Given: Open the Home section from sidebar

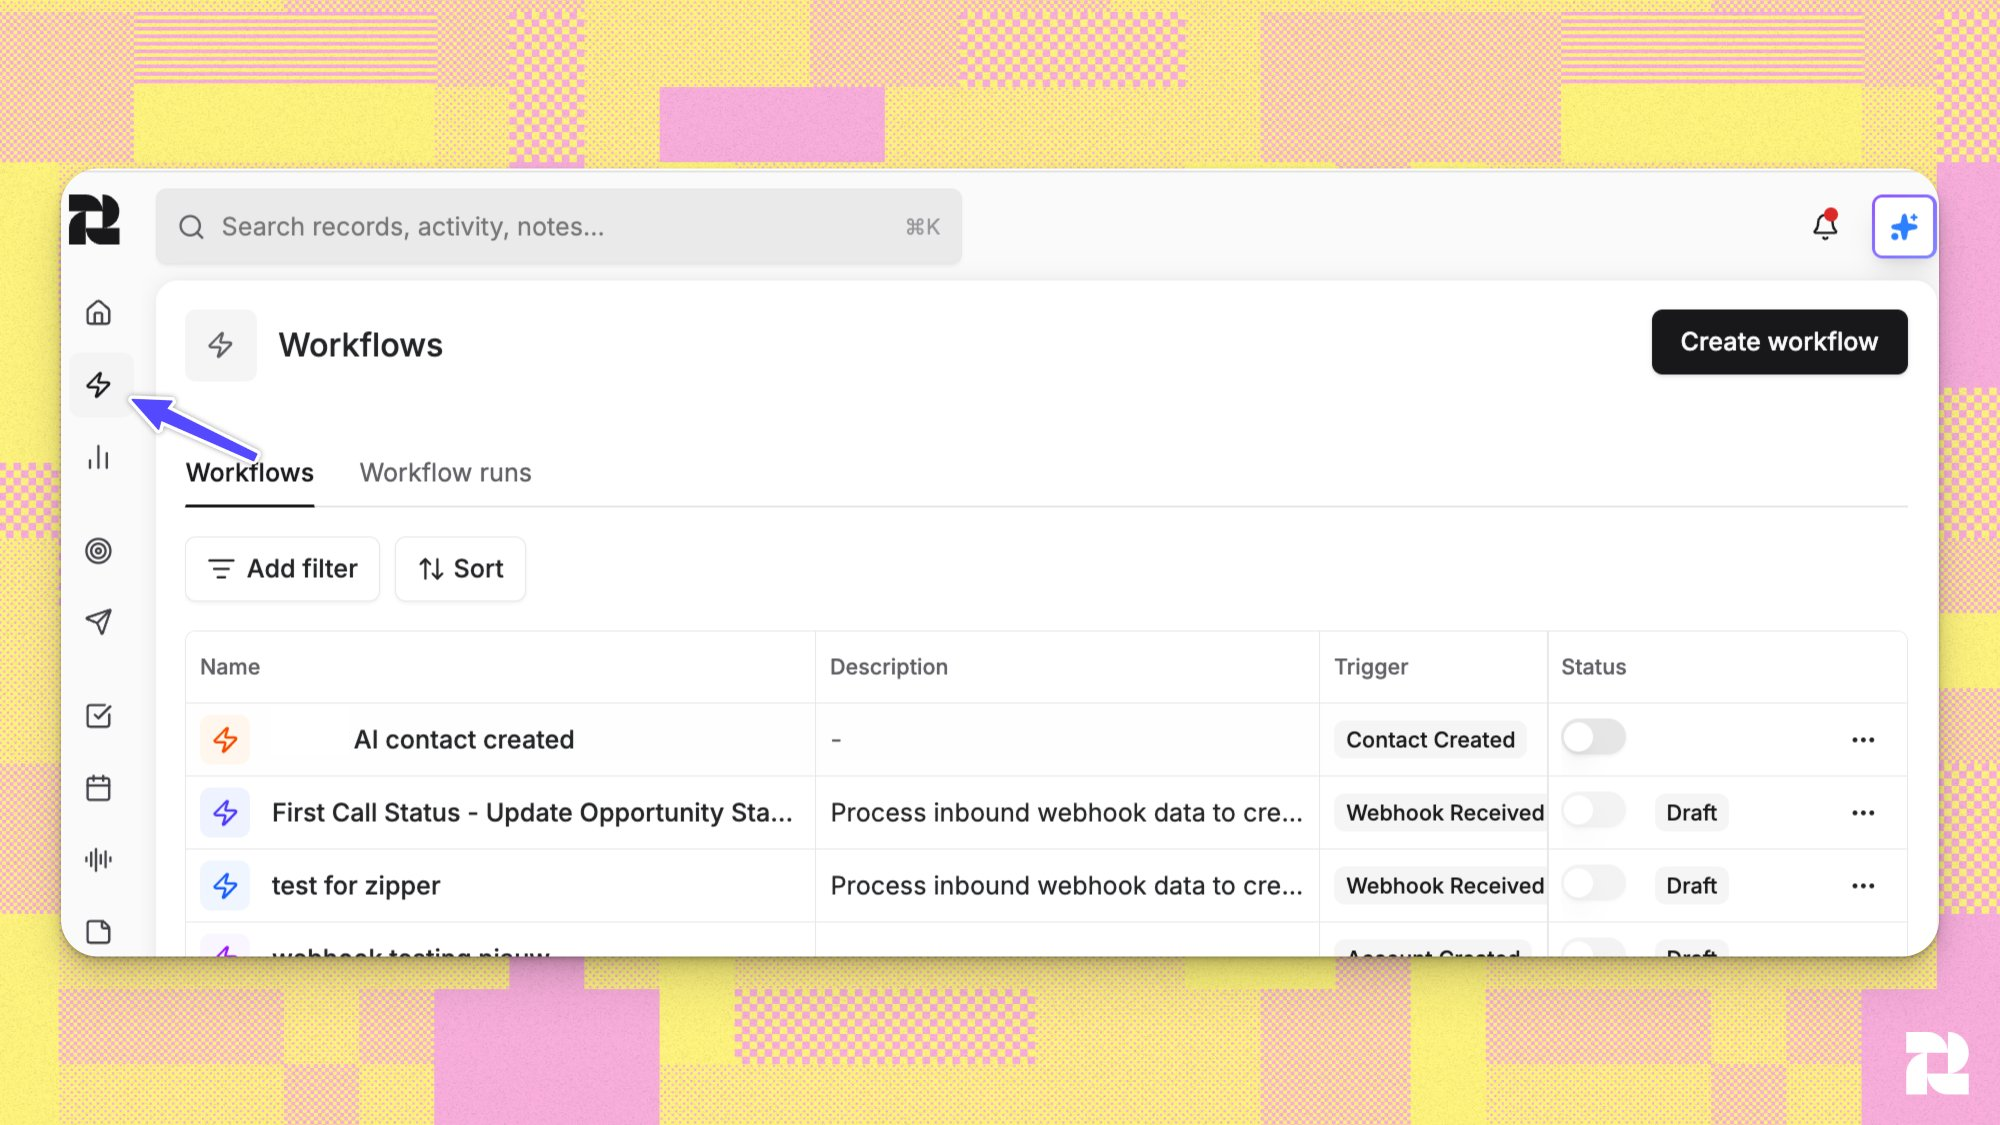Looking at the screenshot, I should (x=99, y=313).
